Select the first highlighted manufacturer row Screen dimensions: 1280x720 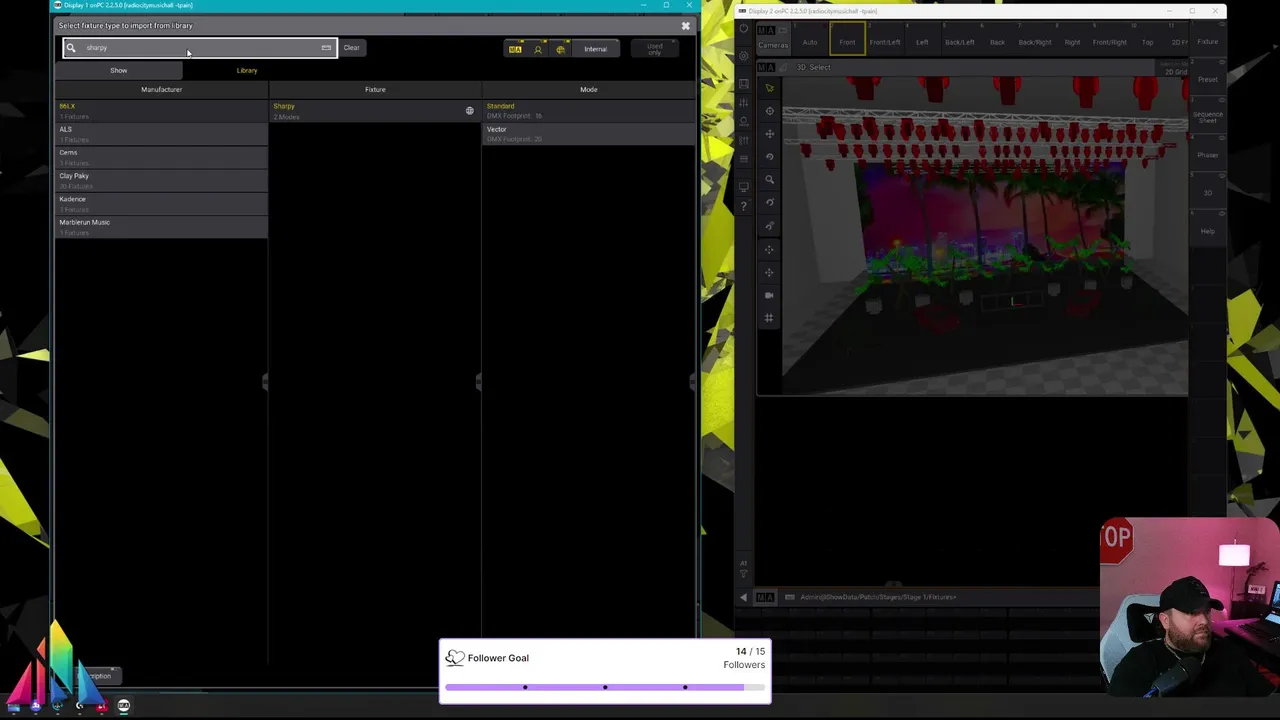tap(161, 111)
